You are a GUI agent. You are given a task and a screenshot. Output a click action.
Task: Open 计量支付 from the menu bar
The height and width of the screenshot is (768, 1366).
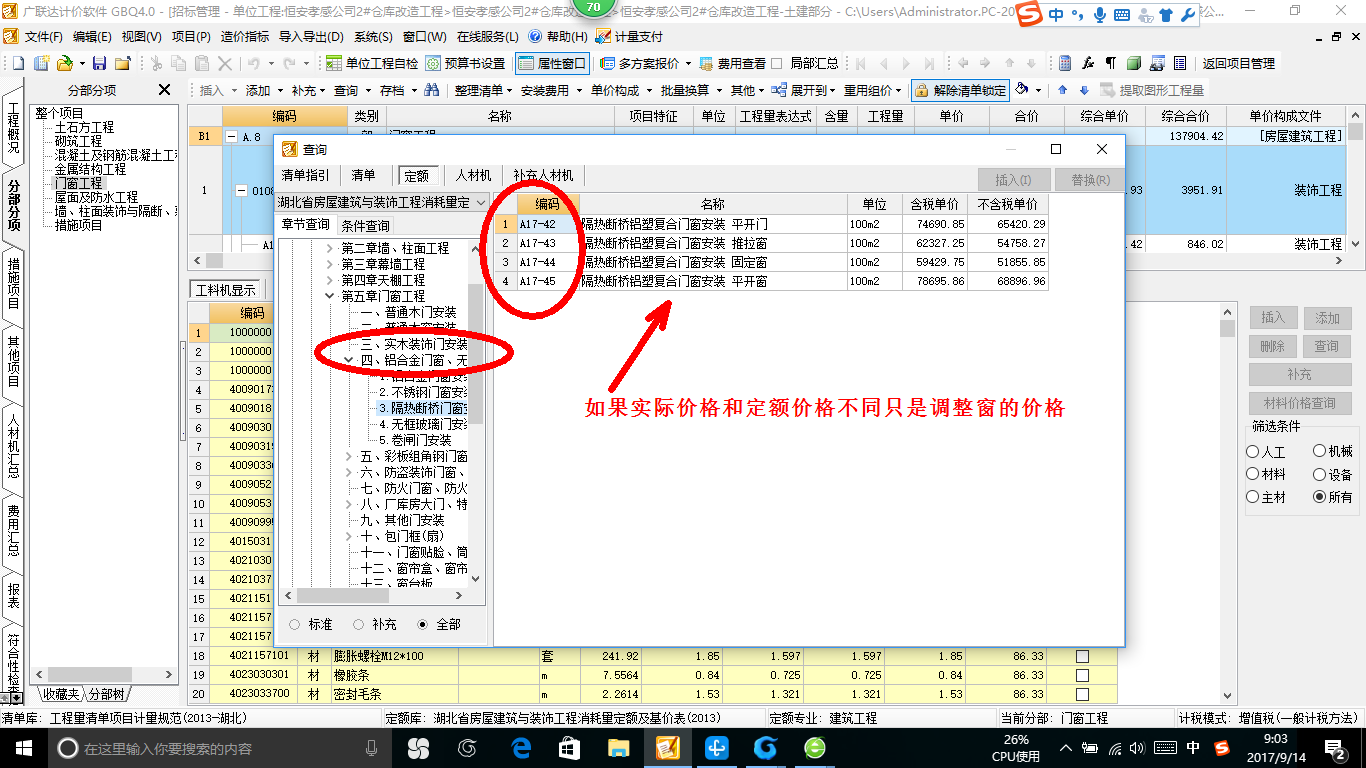click(x=629, y=36)
